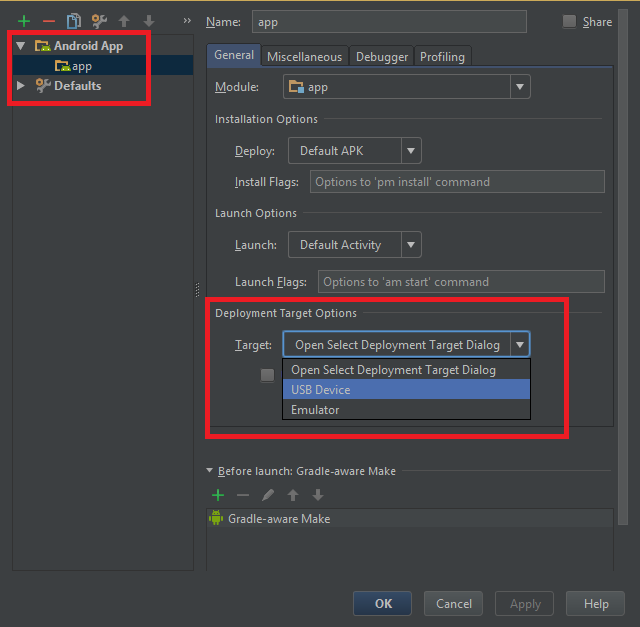640x627 pixels.
Task: Toggle the Share checkbox
Action: [569, 21]
